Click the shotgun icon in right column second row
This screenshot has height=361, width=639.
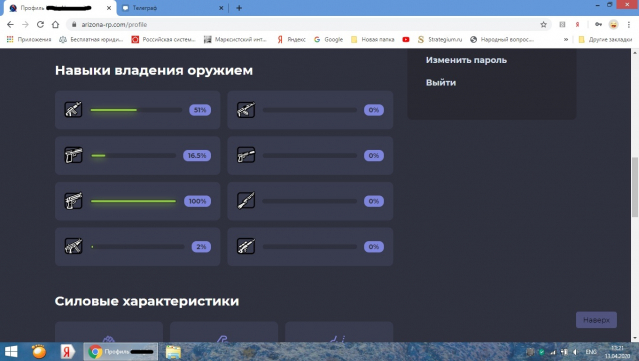pyautogui.click(x=246, y=155)
